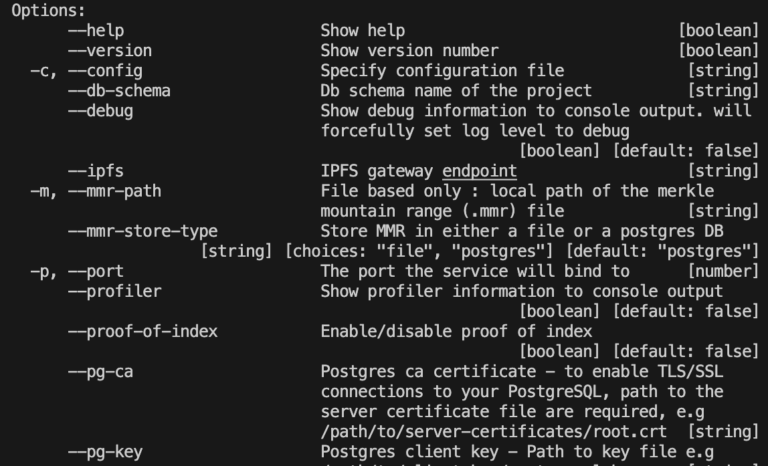Click "[boolean]" type beside Show version number
The height and width of the screenshot is (466, 768).
pos(719,50)
